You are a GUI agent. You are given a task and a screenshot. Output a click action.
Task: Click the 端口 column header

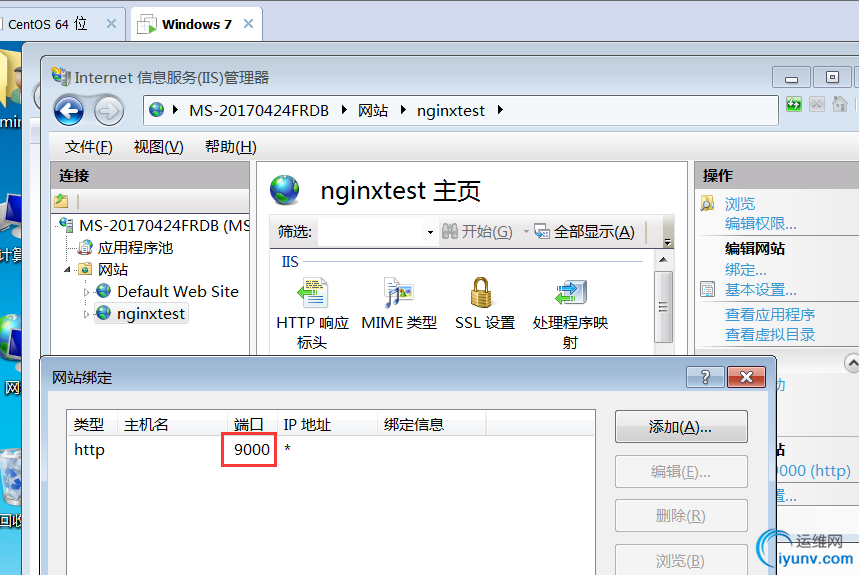pos(252,424)
